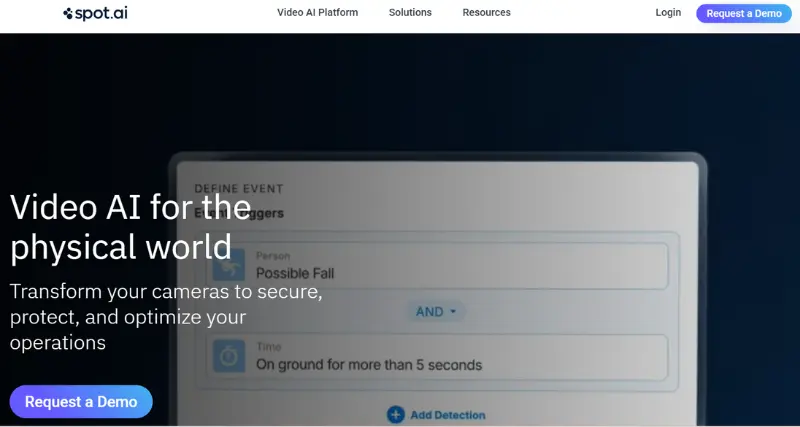The width and height of the screenshot is (800, 427).
Task: Open the Resources menu
Action: point(486,13)
